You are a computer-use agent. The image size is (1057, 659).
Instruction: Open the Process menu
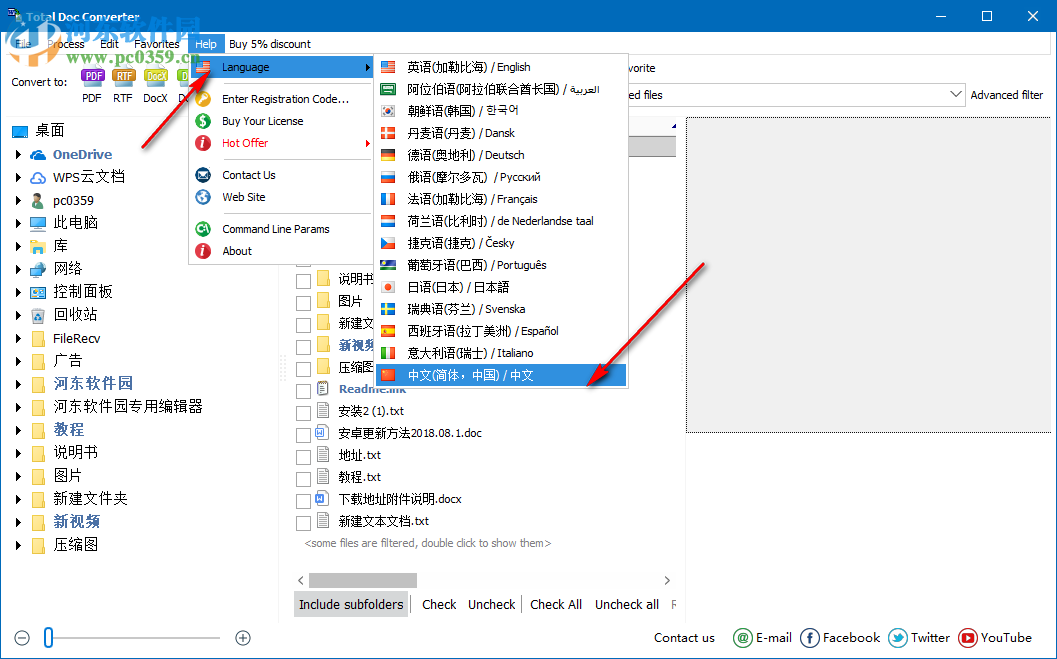coord(65,43)
